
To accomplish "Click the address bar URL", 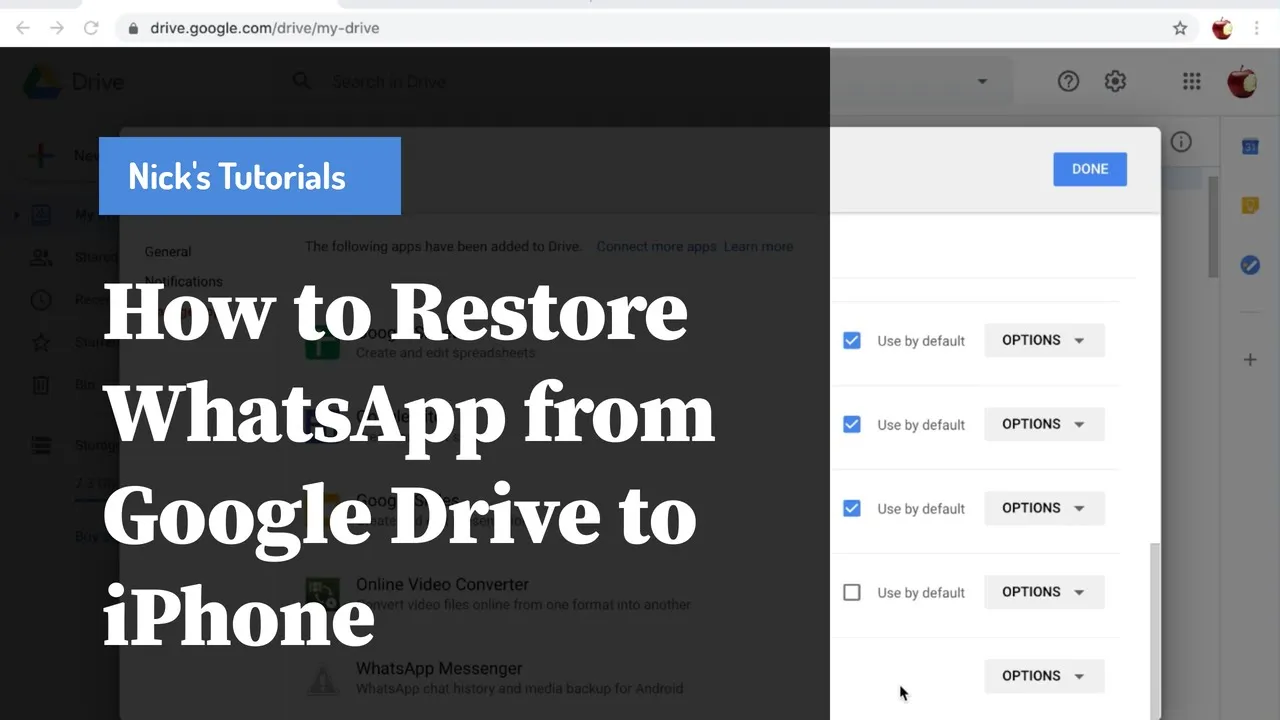I will point(264,28).
